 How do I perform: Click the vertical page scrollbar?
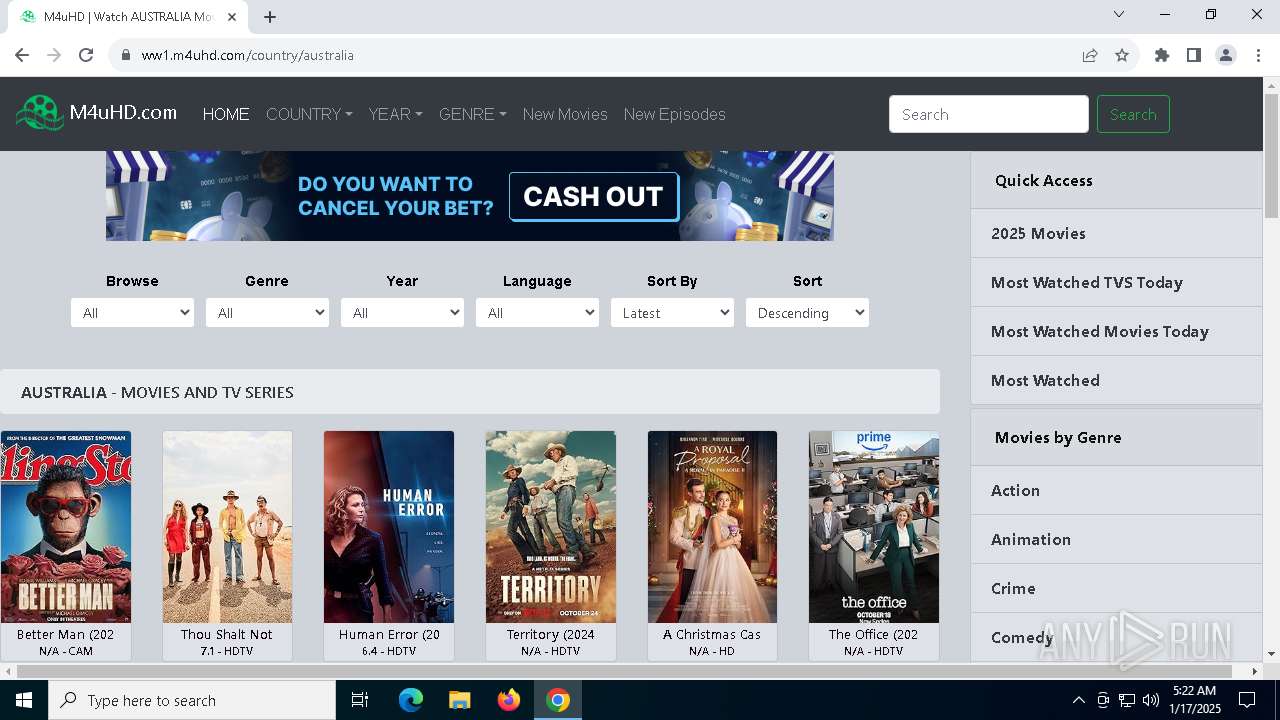pos(1271,156)
